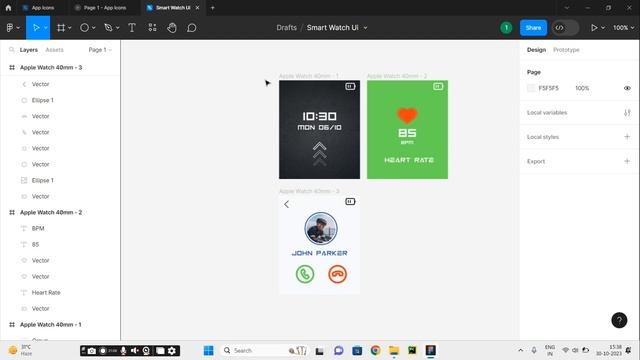Open the Pen tool dropdown arrow
This screenshot has height=360, width=640.
point(118,28)
